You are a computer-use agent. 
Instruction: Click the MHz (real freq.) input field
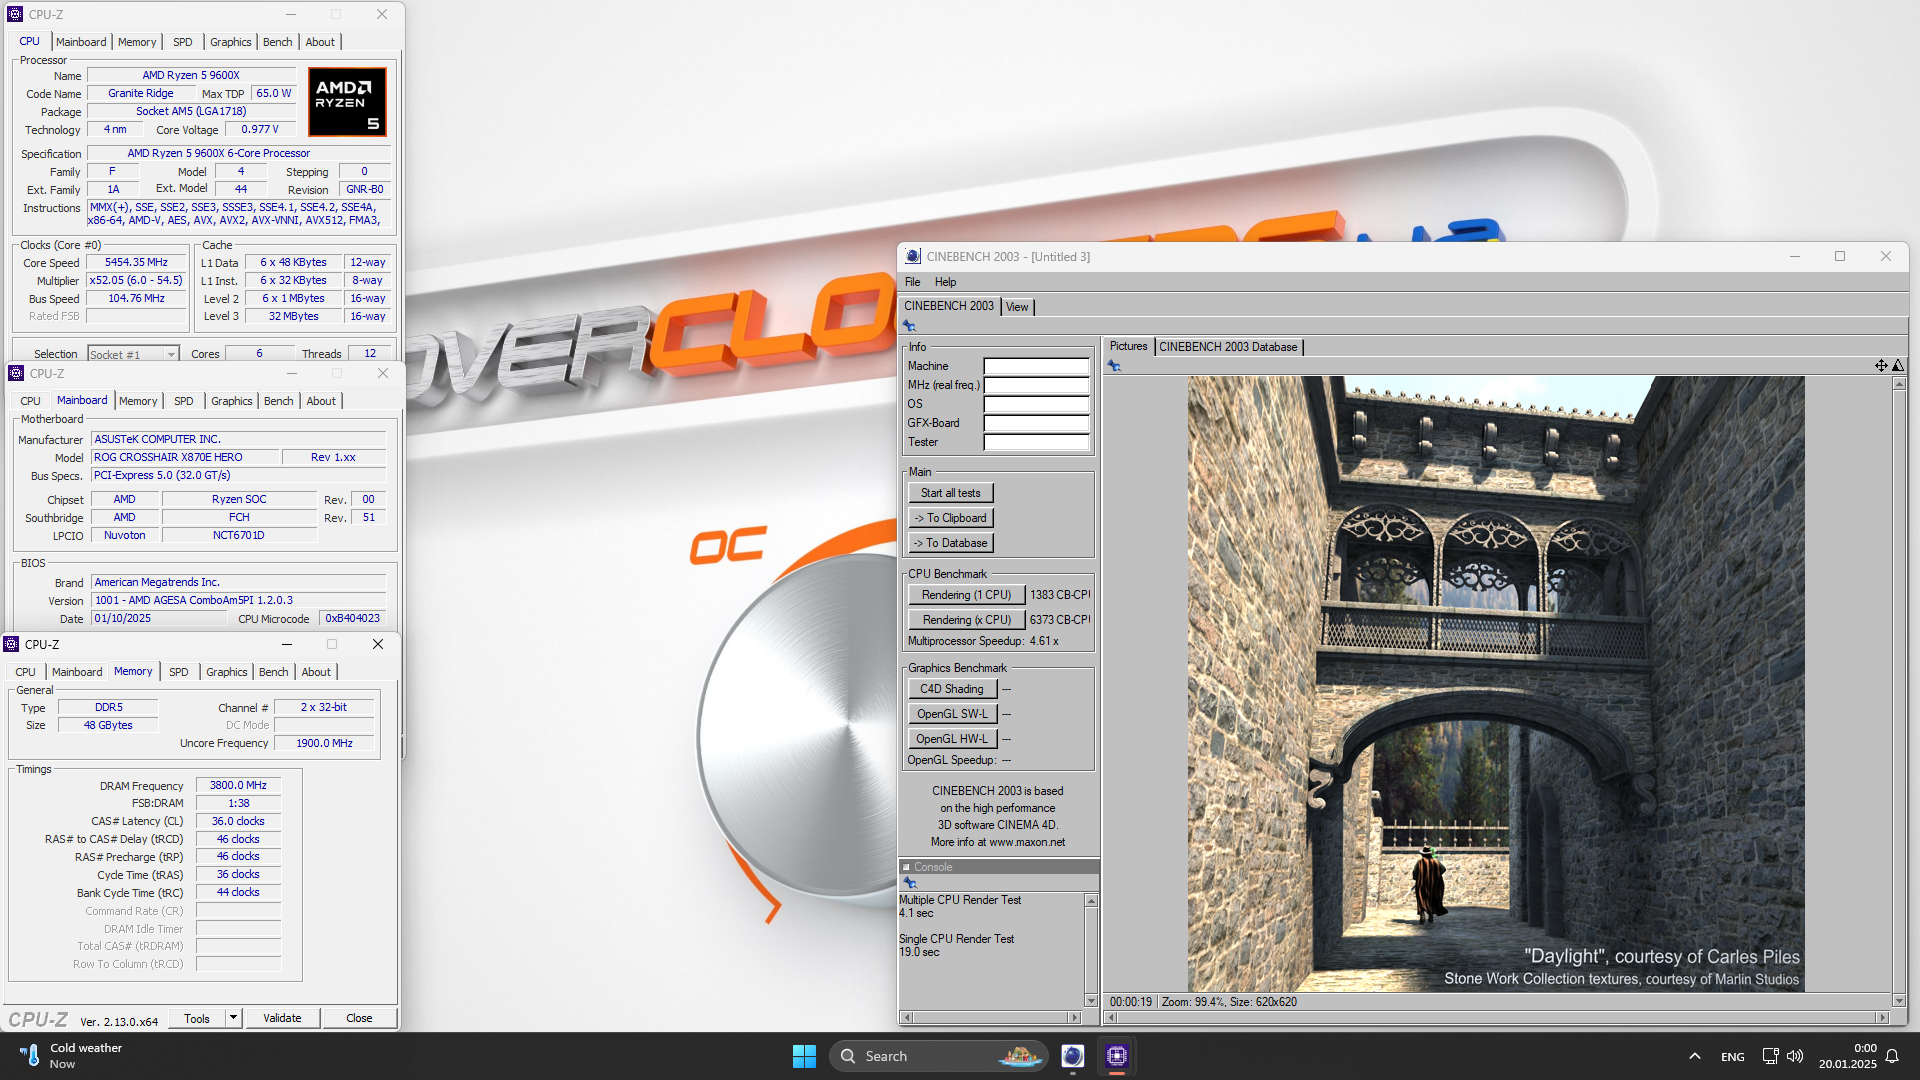[x=1036, y=385]
